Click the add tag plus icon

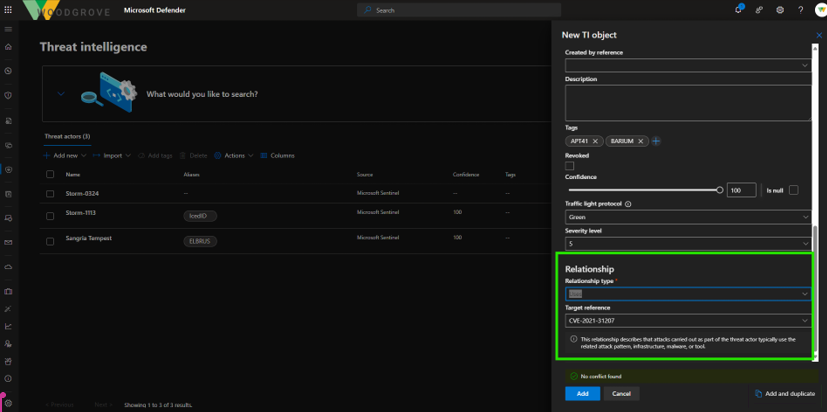(x=656, y=141)
